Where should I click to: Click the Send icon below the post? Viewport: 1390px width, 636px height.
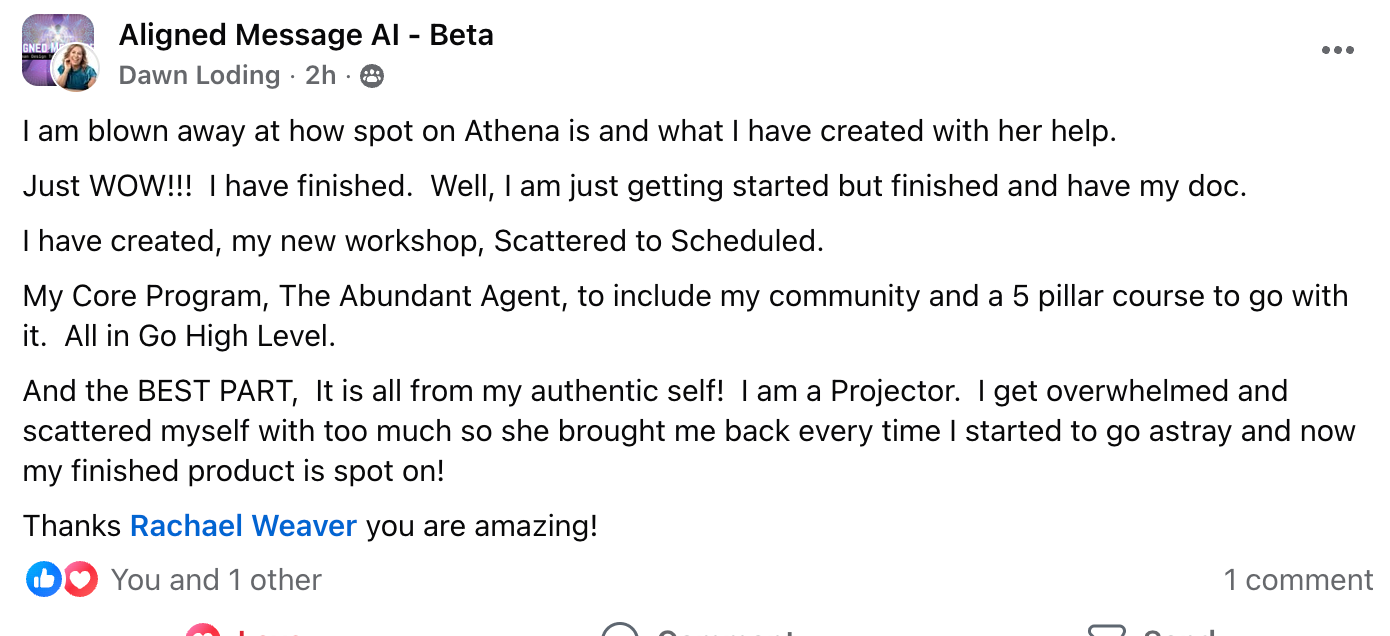[1107, 630]
